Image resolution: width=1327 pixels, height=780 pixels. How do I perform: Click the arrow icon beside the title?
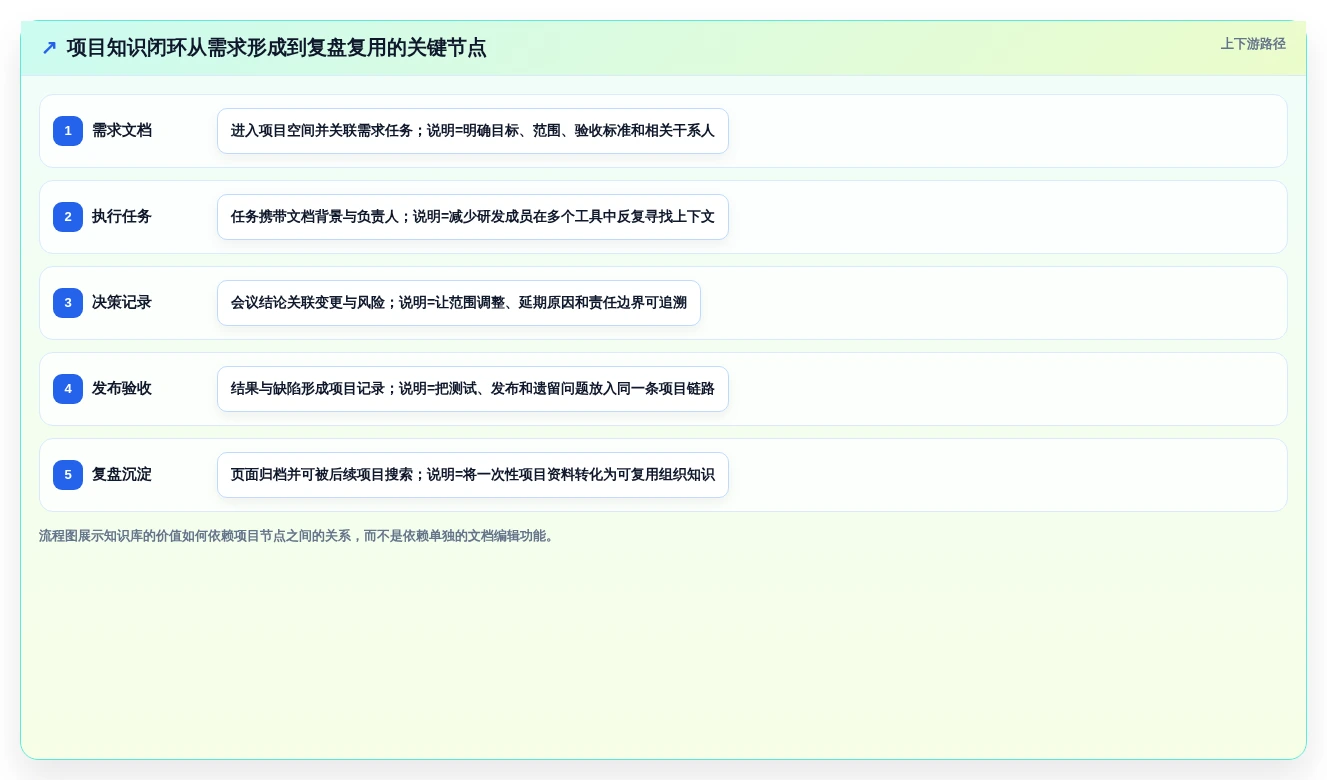(x=49, y=48)
